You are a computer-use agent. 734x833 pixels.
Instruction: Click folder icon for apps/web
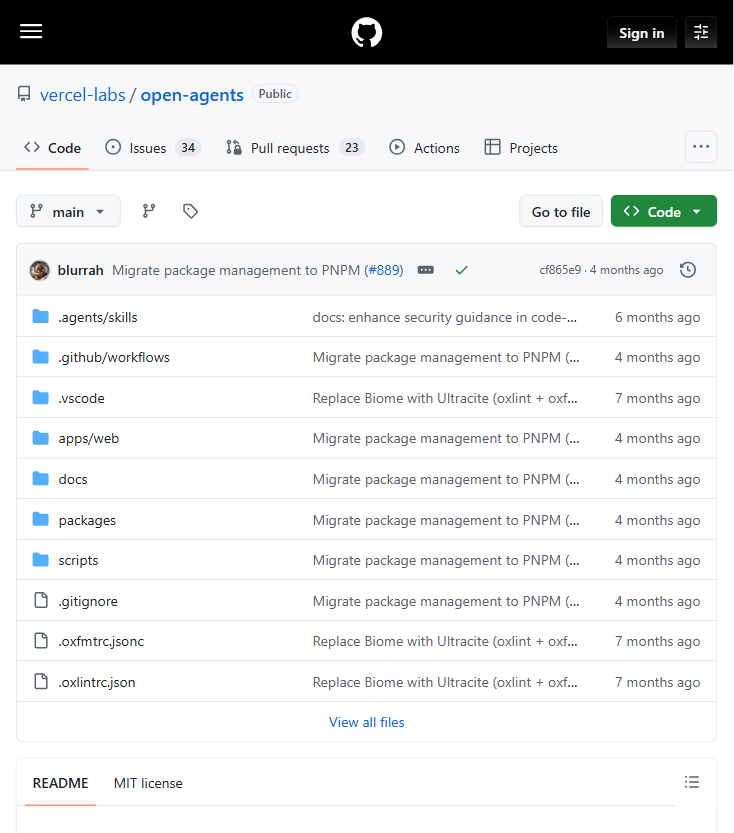click(x=40, y=438)
